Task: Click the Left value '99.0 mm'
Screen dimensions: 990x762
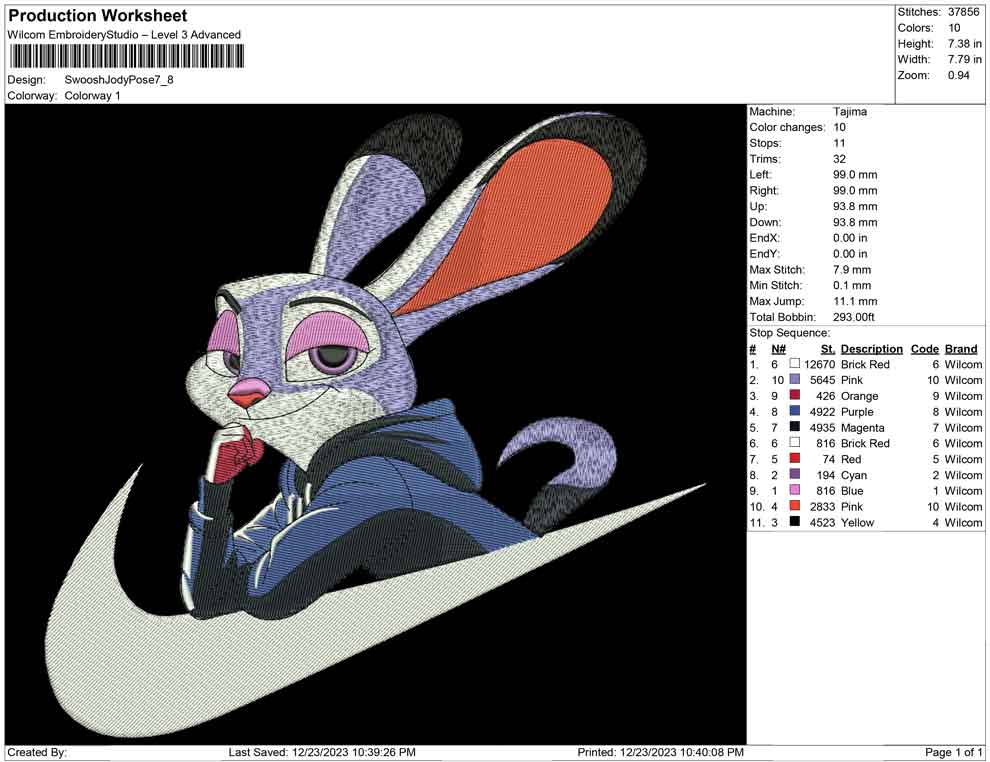Action: [855, 175]
